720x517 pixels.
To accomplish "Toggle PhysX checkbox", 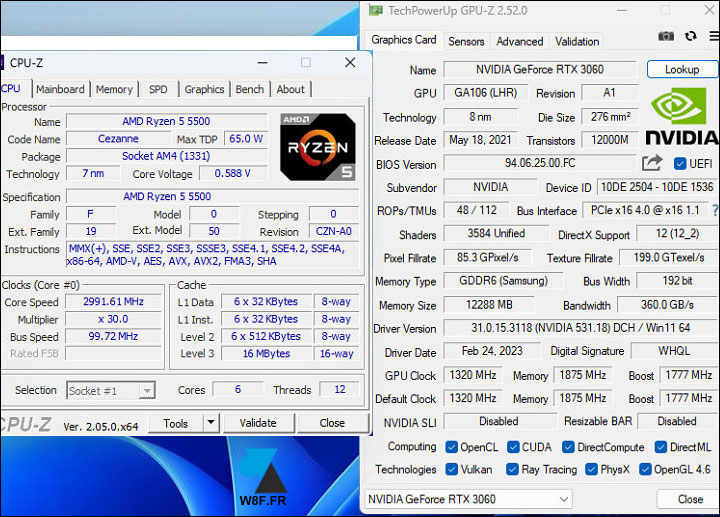I will [591, 469].
